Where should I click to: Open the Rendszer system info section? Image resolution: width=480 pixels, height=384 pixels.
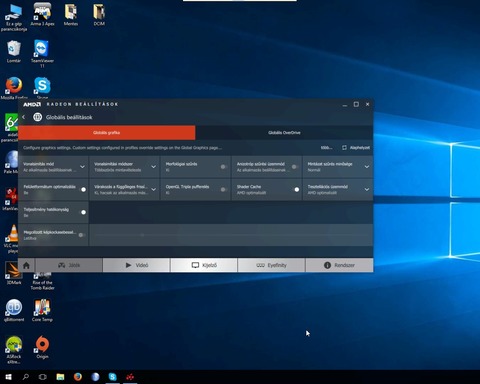click(x=339, y=265)
